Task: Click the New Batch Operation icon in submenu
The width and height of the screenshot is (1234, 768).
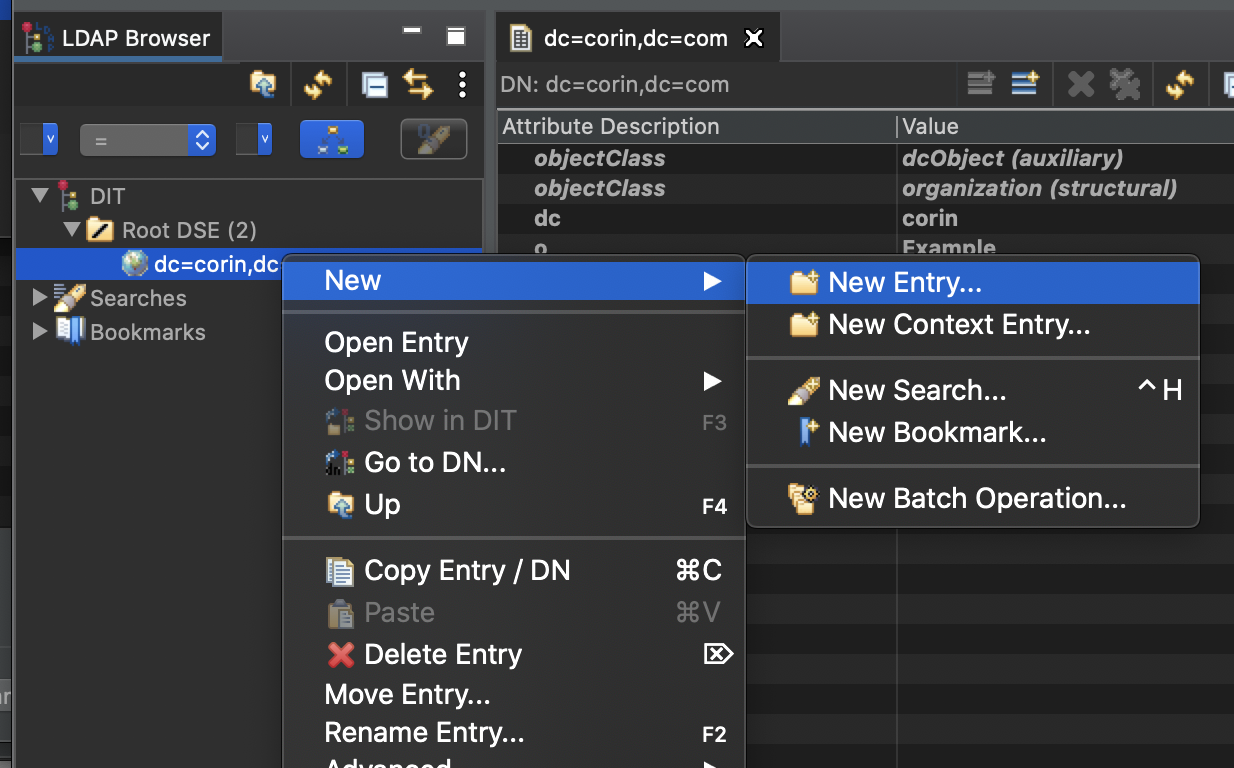Action: coord(805,498)
